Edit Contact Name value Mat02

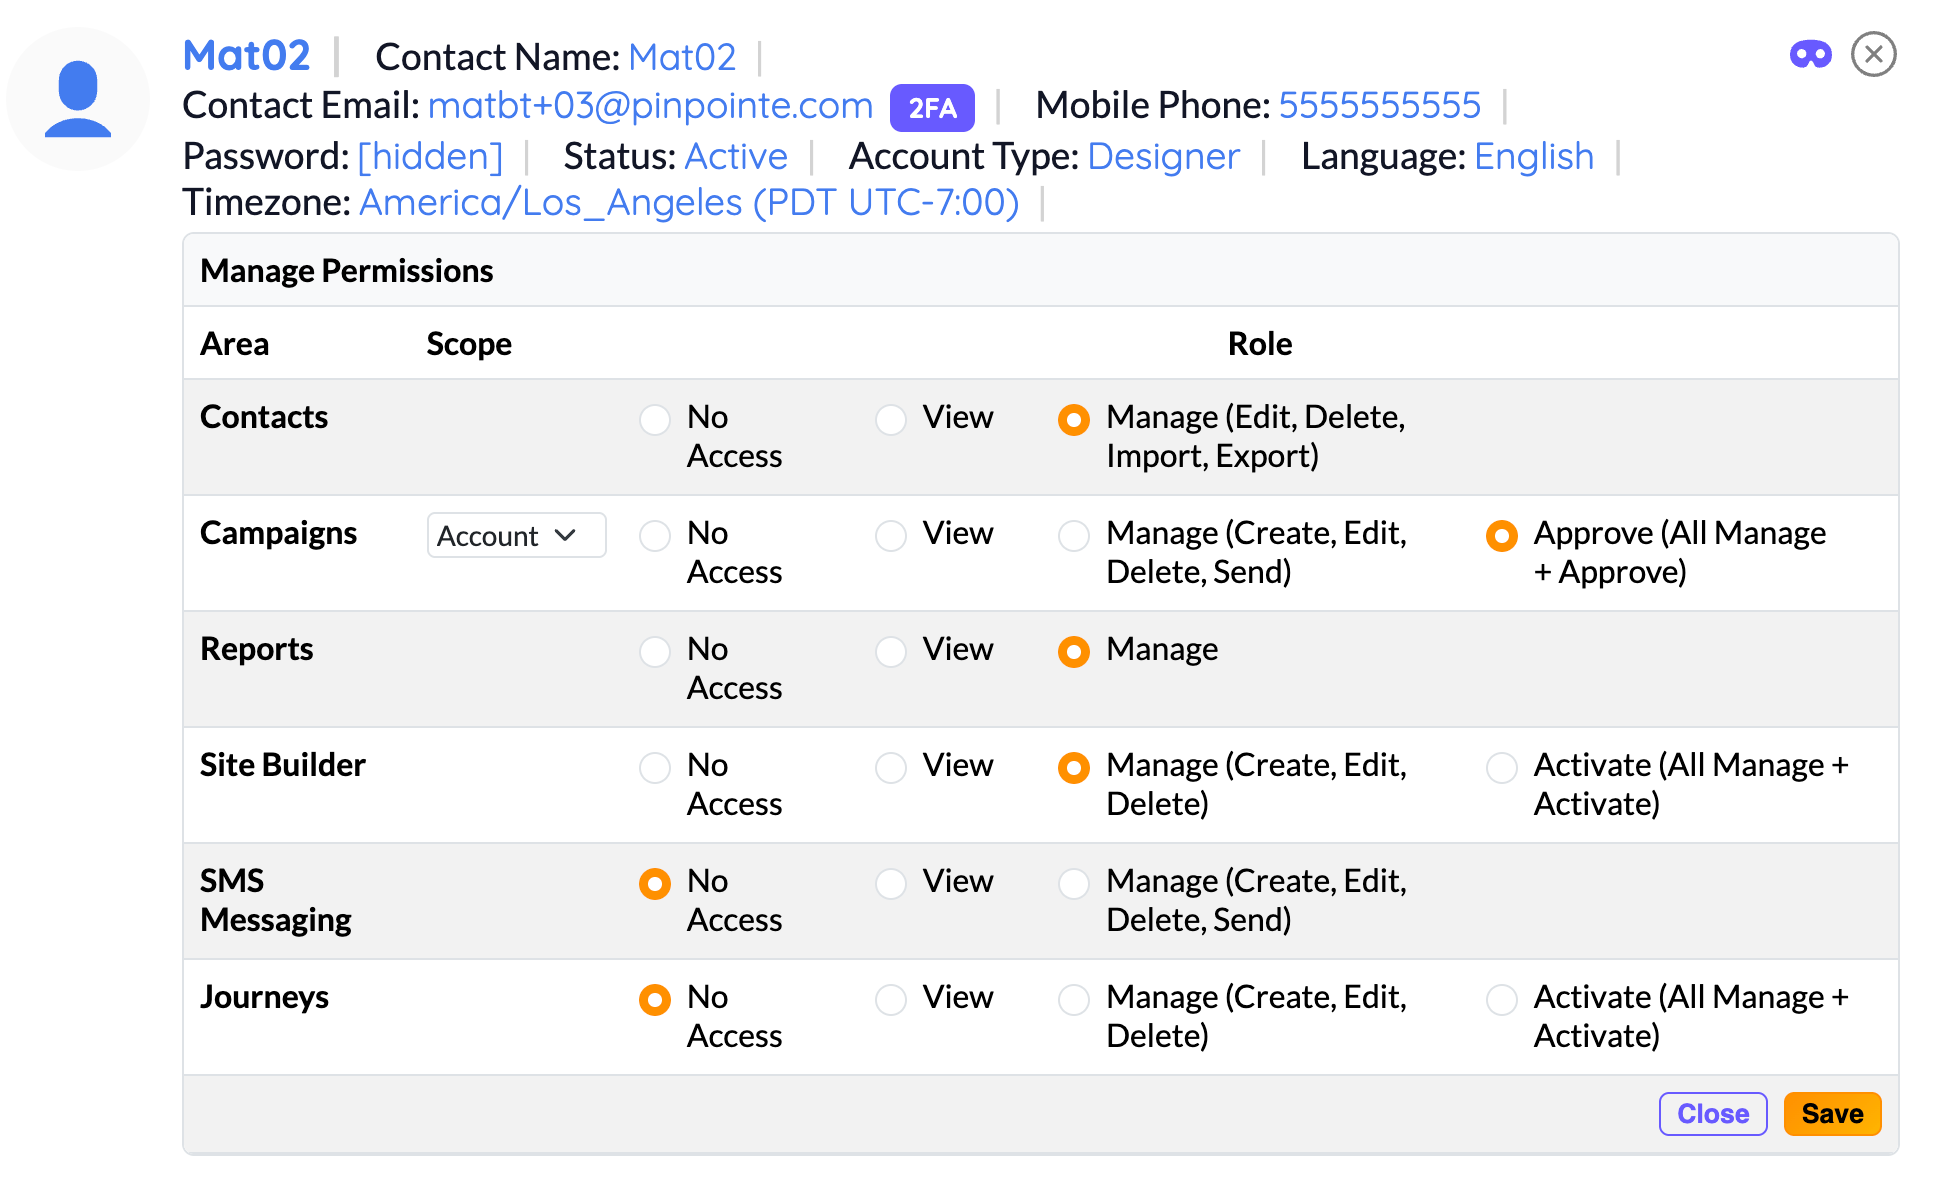click(682, 57)
